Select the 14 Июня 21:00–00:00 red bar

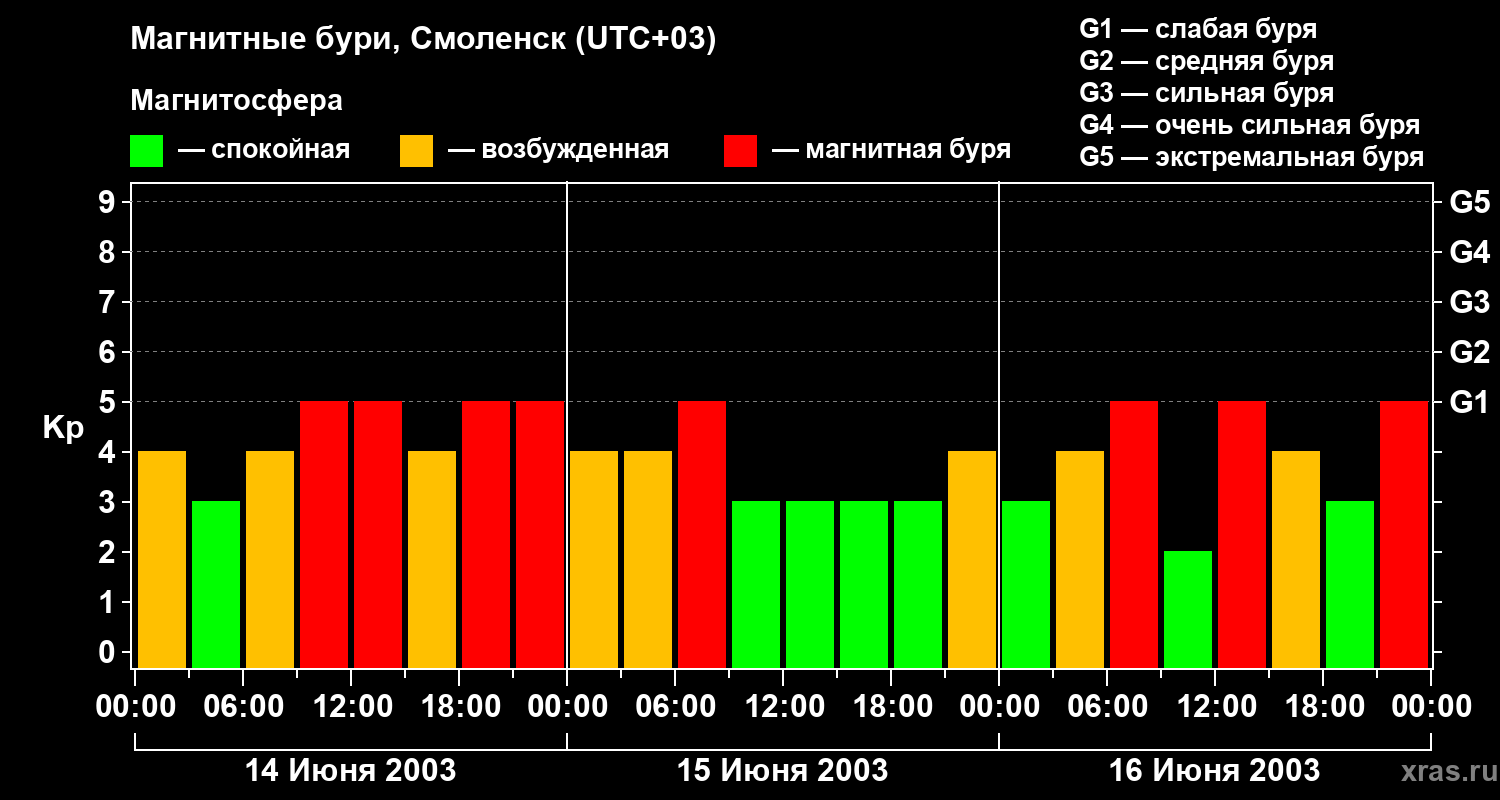[540, 534]
